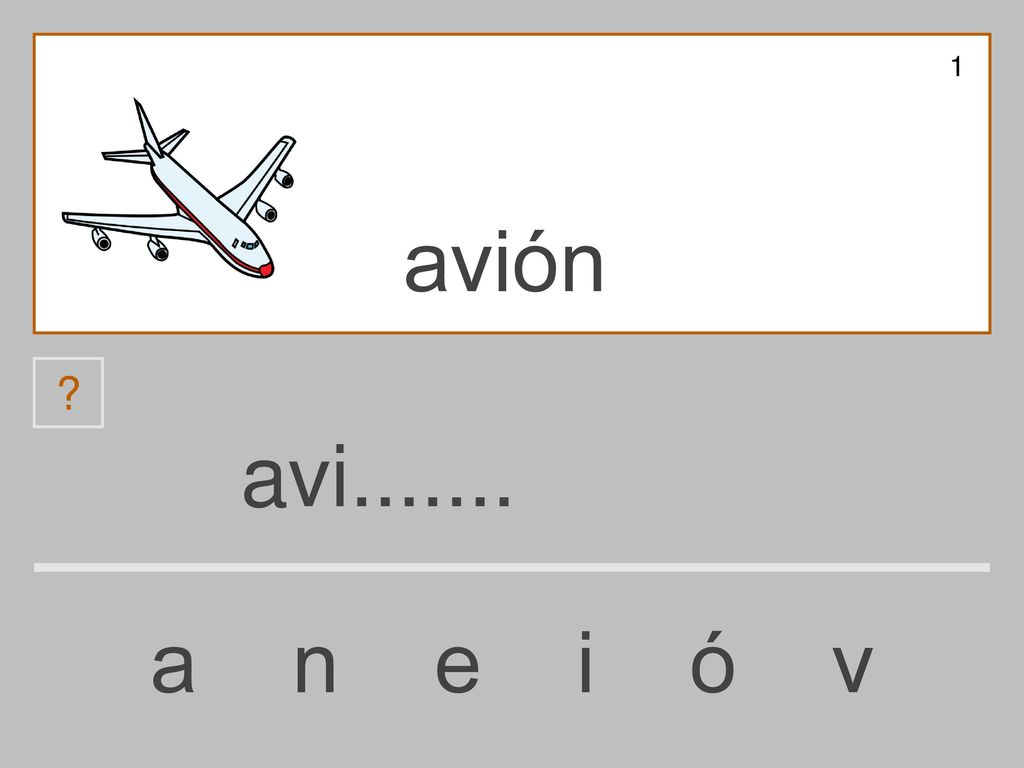Screen dimensions: 1024x768
Task: Select the accented letter 'ó'
Action: (x=712, y=661)
